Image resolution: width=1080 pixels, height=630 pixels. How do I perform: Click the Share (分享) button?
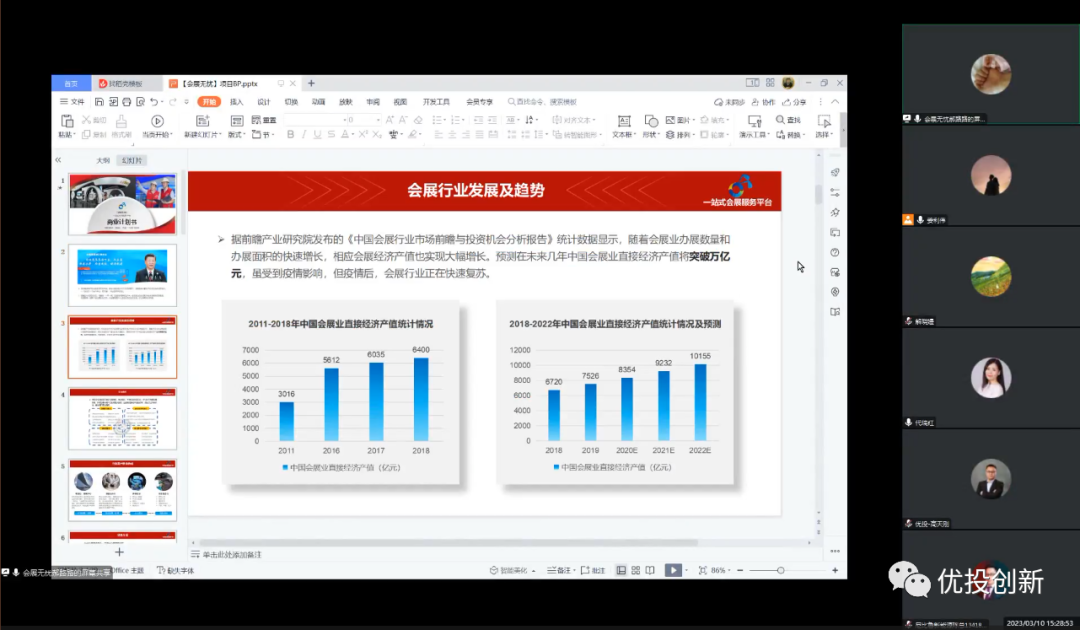795,102
